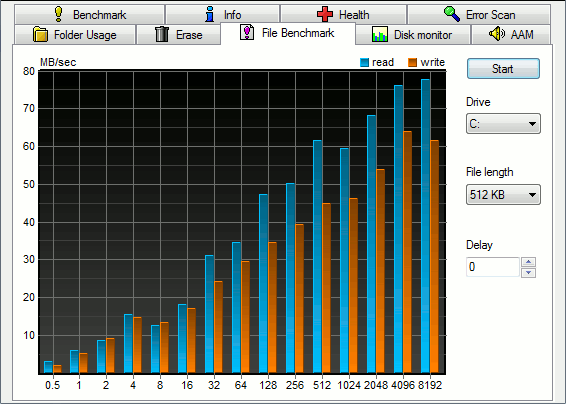Click the red cross Health icon
This screenshot has width=566, height=404.
click(x=325, y=14)
